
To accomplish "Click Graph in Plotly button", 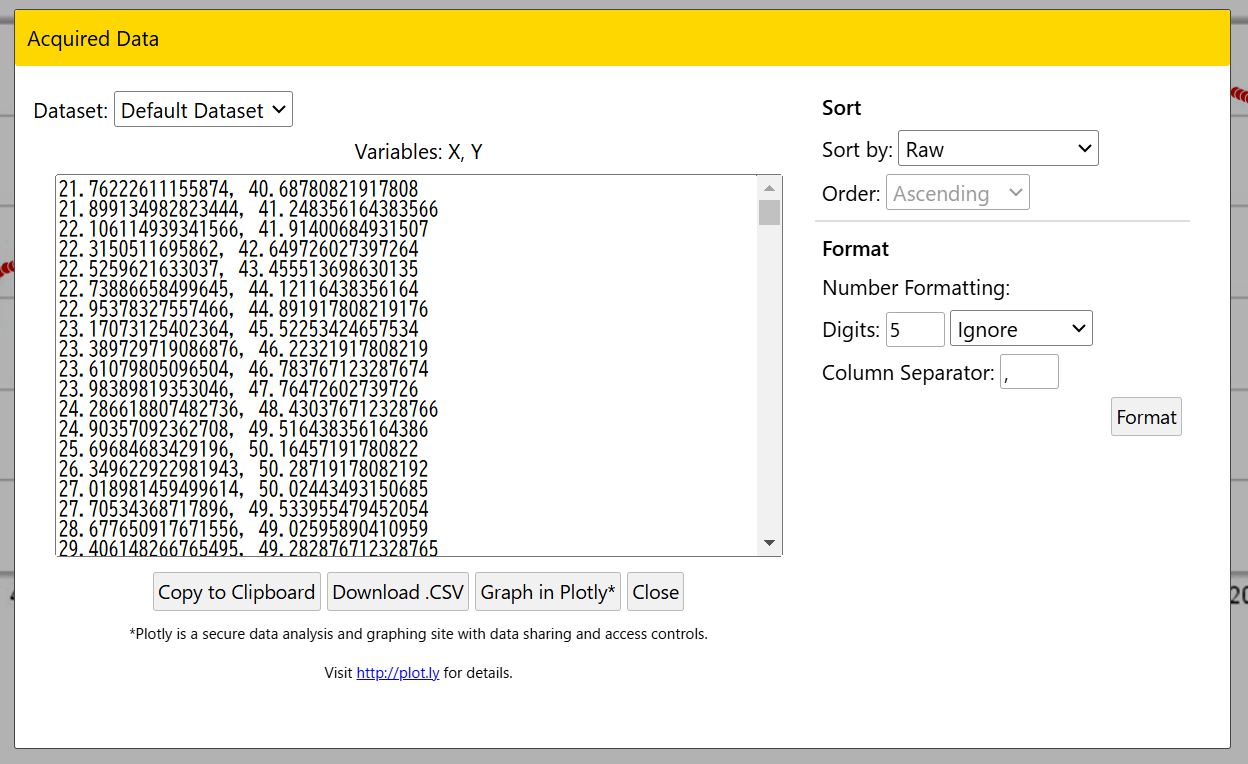I will 548,592.
